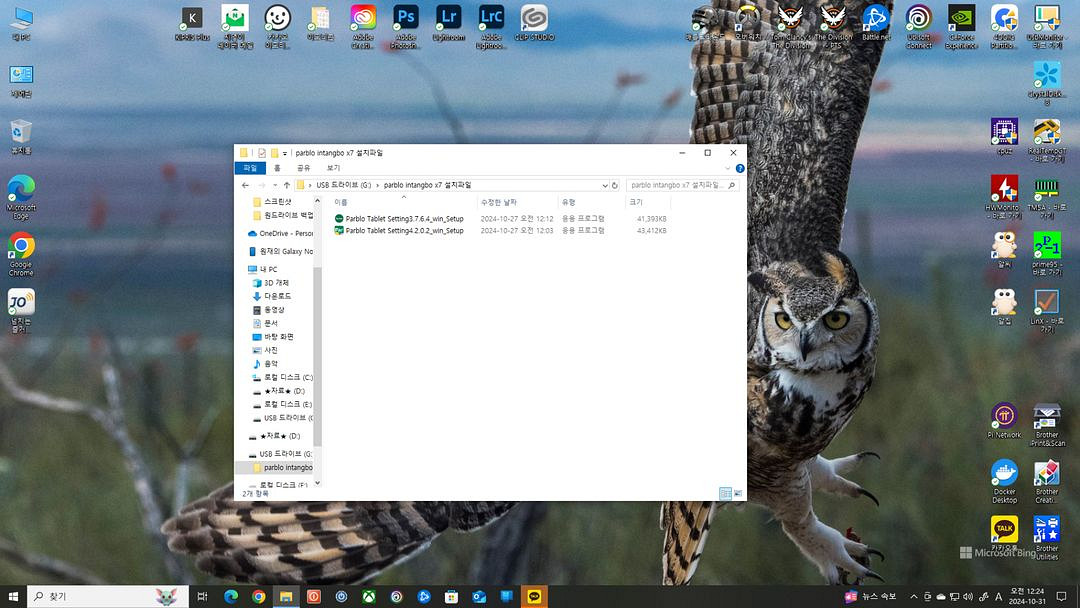This screenshot has height=608, width=1080.
Task: Select Parblo Tablet Setting4.2.0.2_win_Setup file
Action: (x=404, y=231)
